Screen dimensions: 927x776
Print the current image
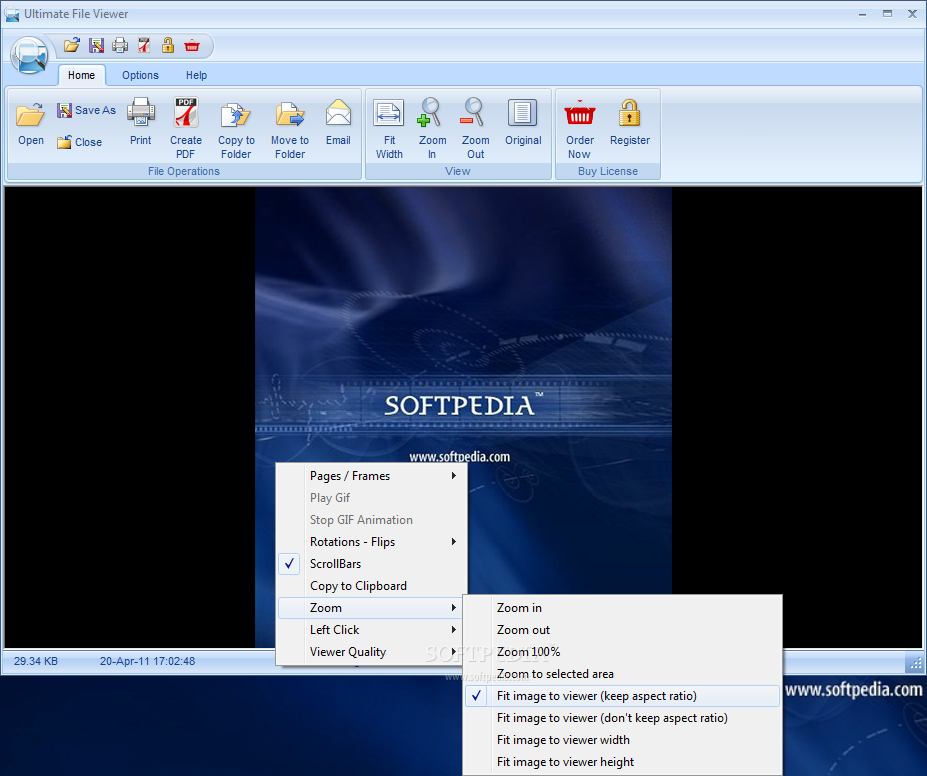(x=141, y=122)
